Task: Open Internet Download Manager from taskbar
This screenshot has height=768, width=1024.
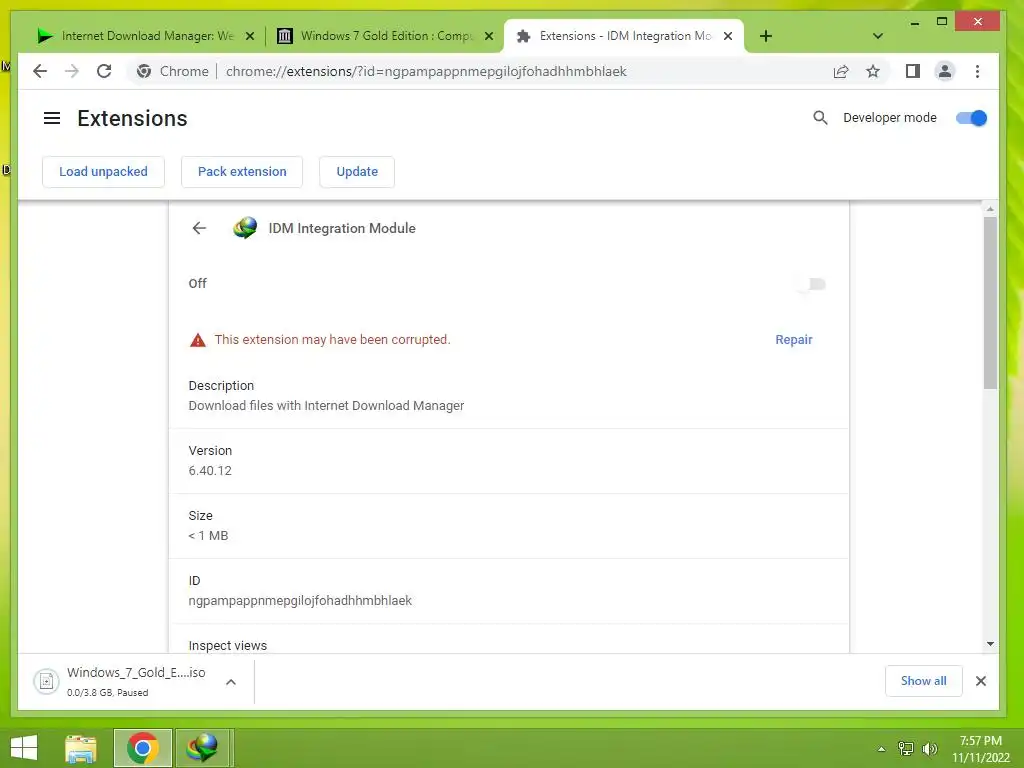Action: coord(202,748)
